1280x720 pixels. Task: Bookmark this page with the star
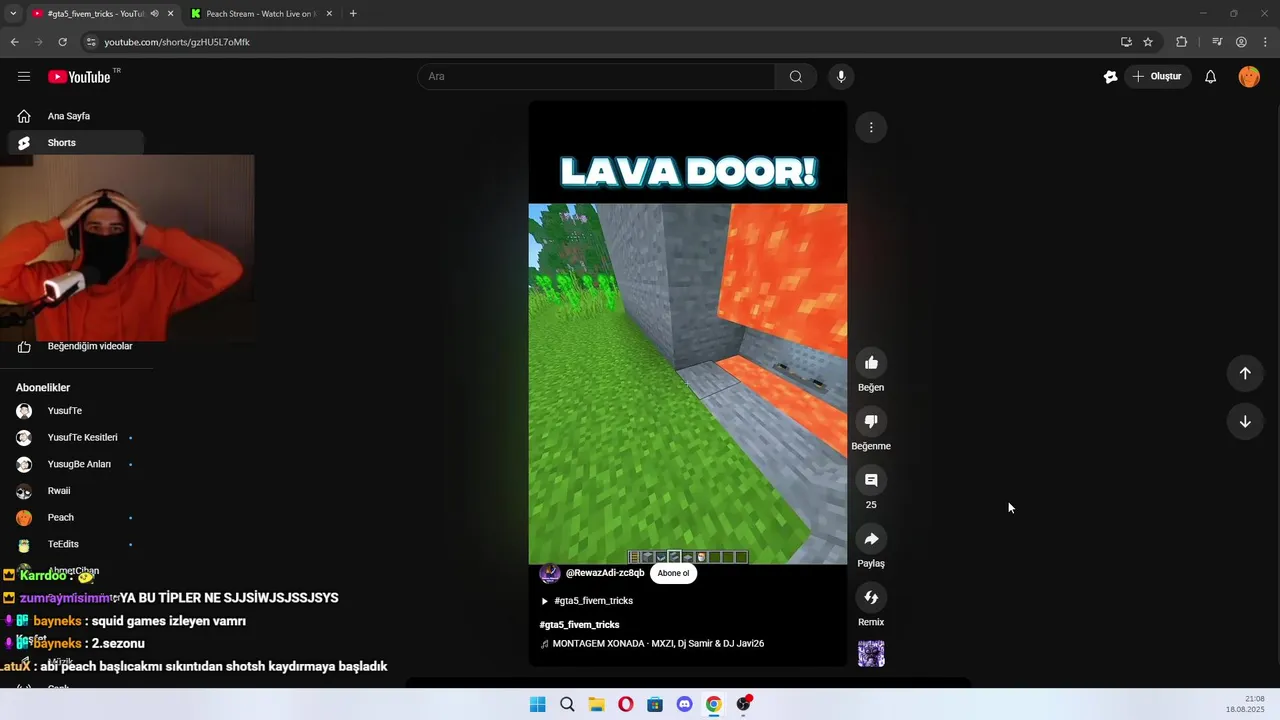point(1148,42)
